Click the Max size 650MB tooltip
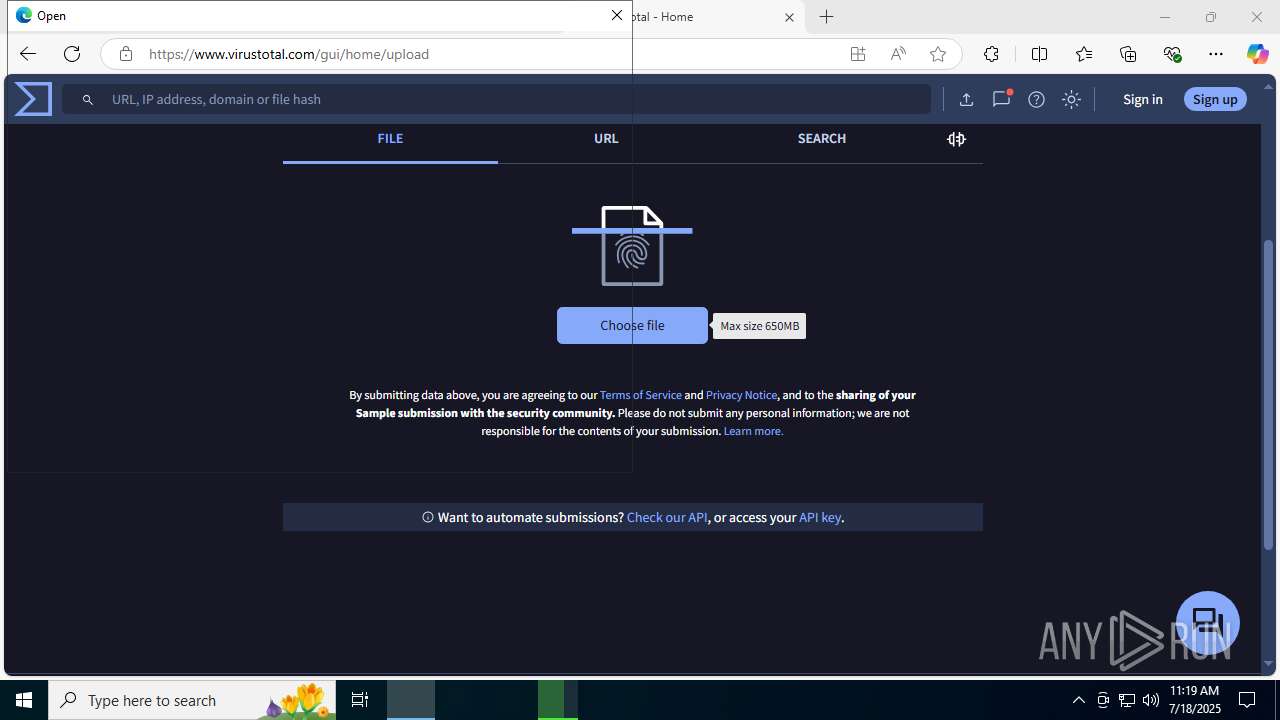The image size is (1280, 720). pyautogui.click(x=760, y=326)
